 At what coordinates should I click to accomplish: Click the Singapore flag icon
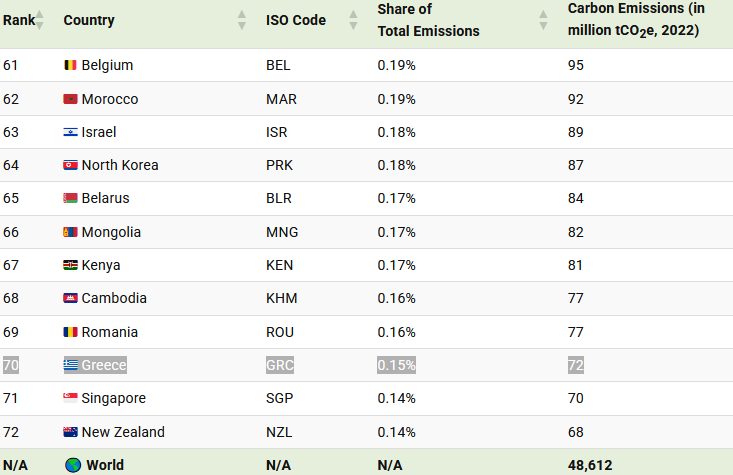[70, 399]
